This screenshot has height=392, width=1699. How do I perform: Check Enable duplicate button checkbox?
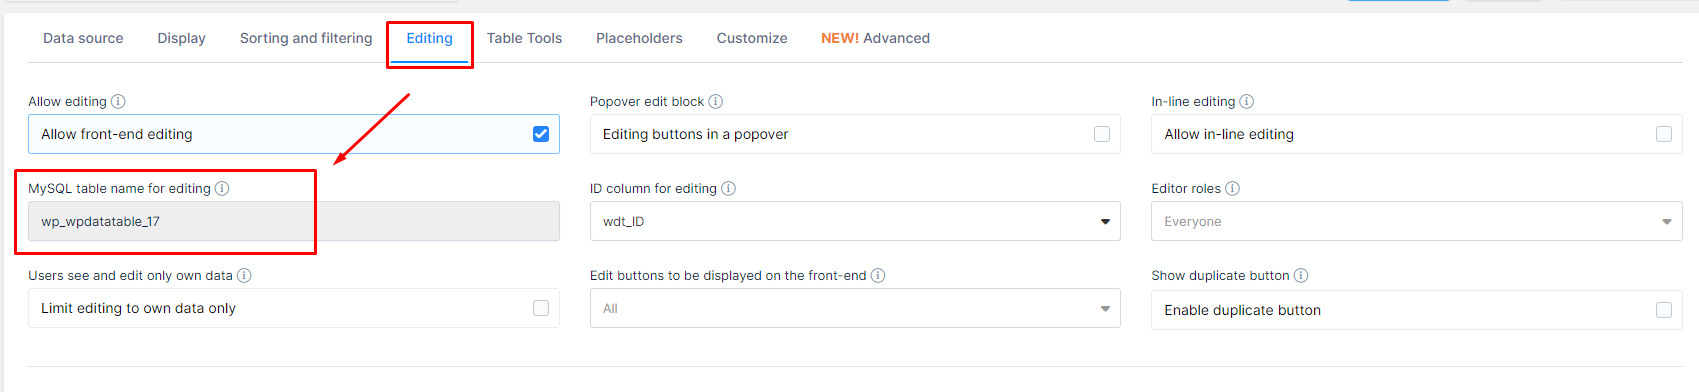tap(1664, 310)
